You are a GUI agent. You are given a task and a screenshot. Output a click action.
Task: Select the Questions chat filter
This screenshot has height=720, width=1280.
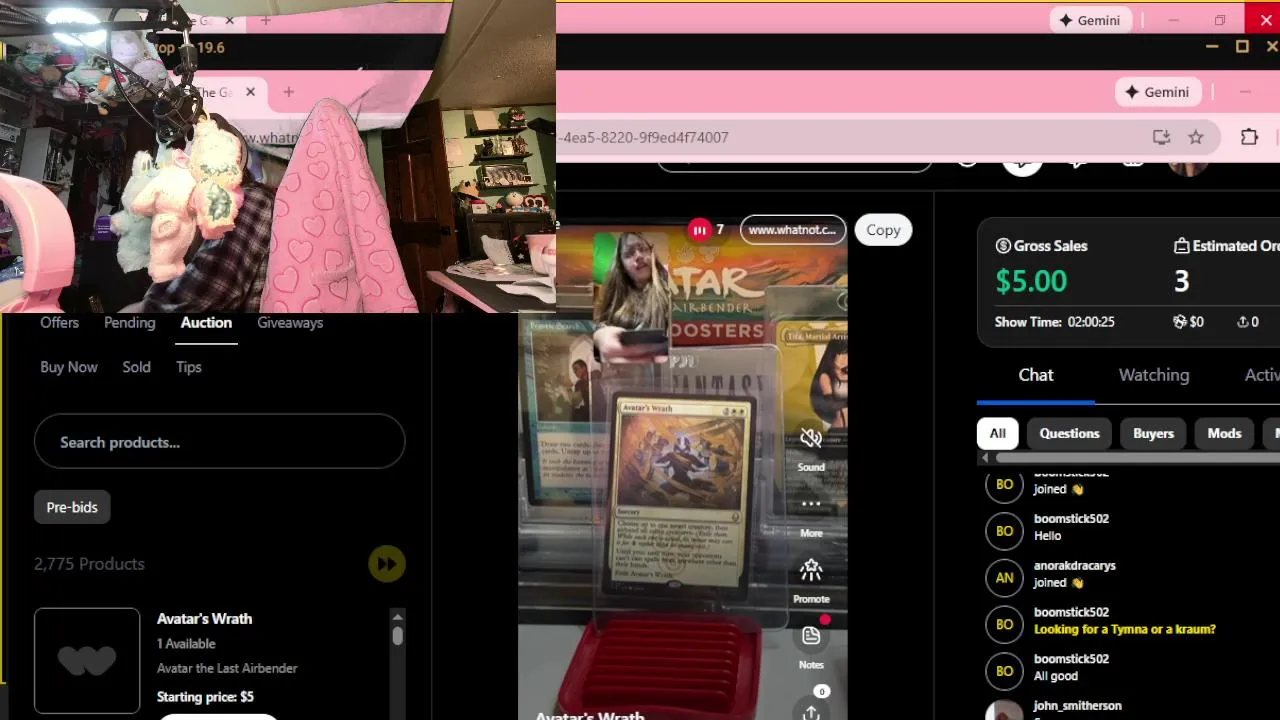(1069, 433)
